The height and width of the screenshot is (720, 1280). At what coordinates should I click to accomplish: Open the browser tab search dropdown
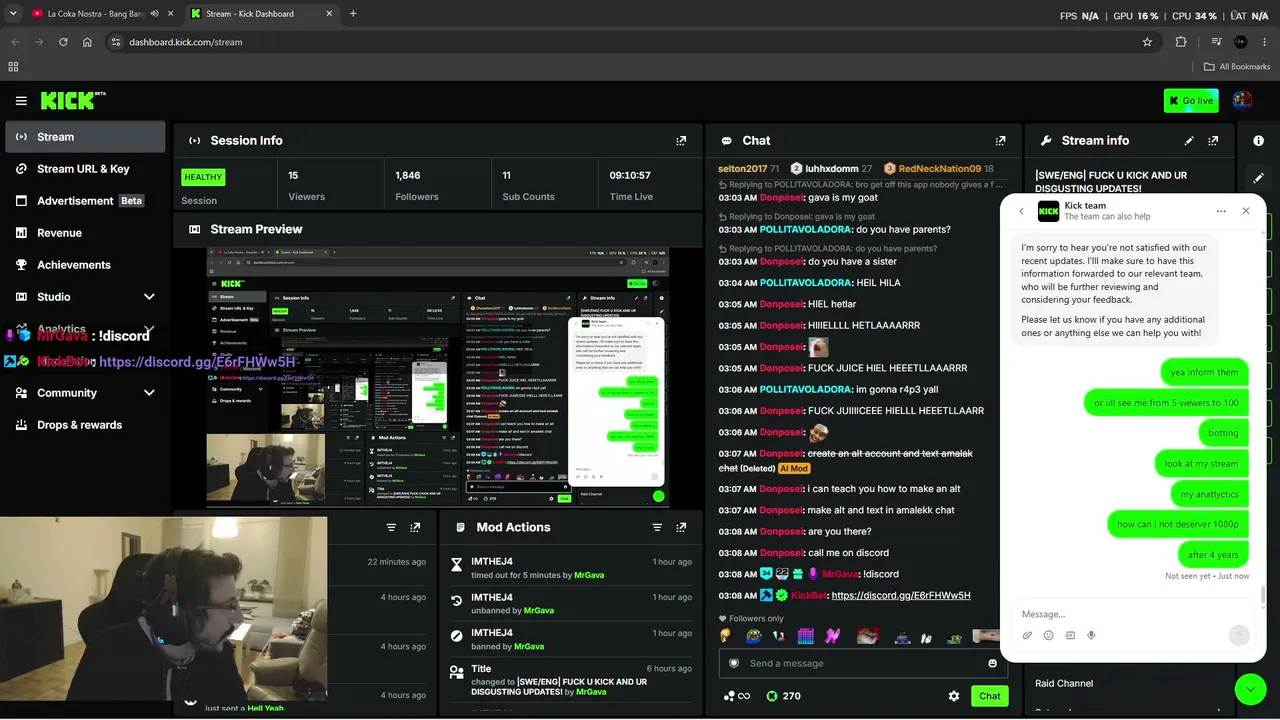point(13,14)
